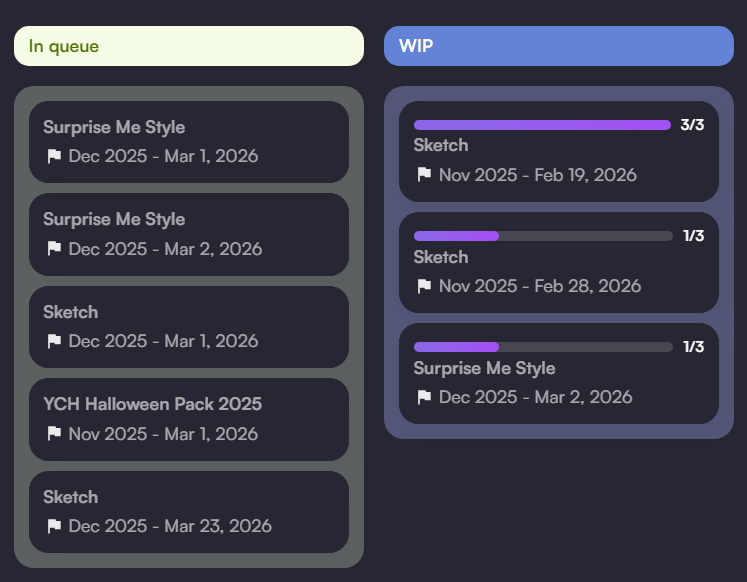Click the flag icon on the WIP Surprise Me Style card
Image resolution: width=747 pixels, height=582 pixels.
424,397
